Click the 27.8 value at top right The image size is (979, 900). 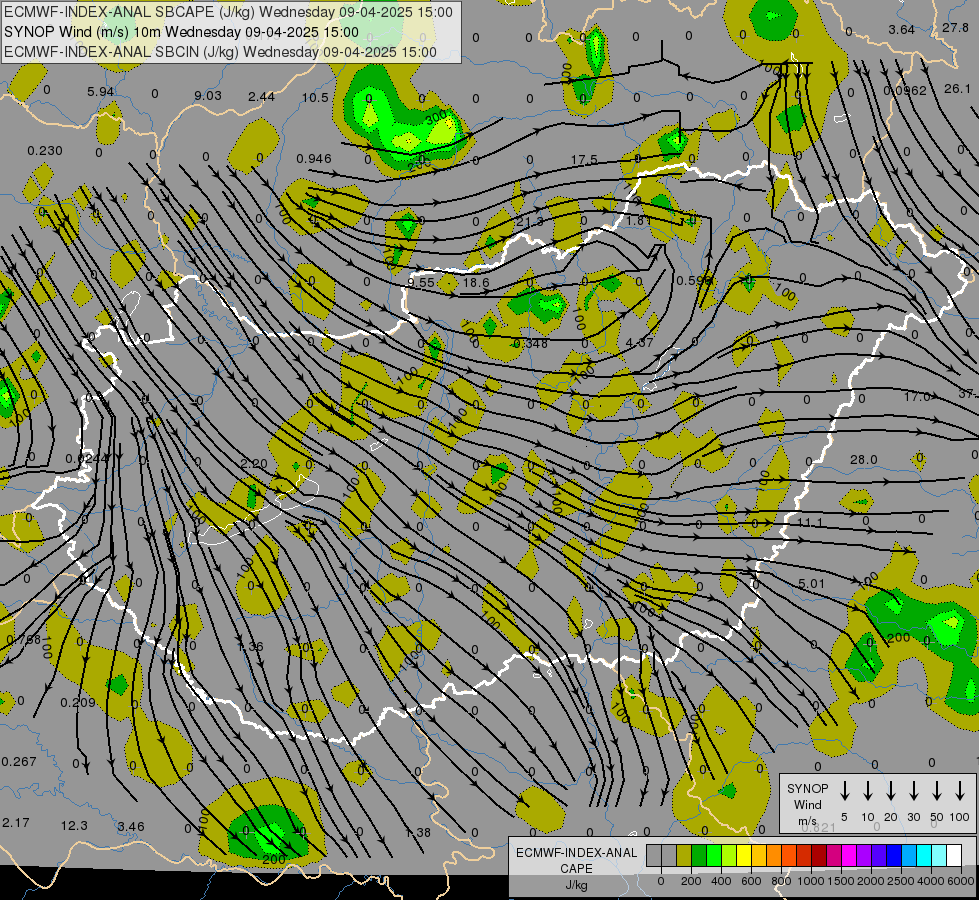coord(955,27)
